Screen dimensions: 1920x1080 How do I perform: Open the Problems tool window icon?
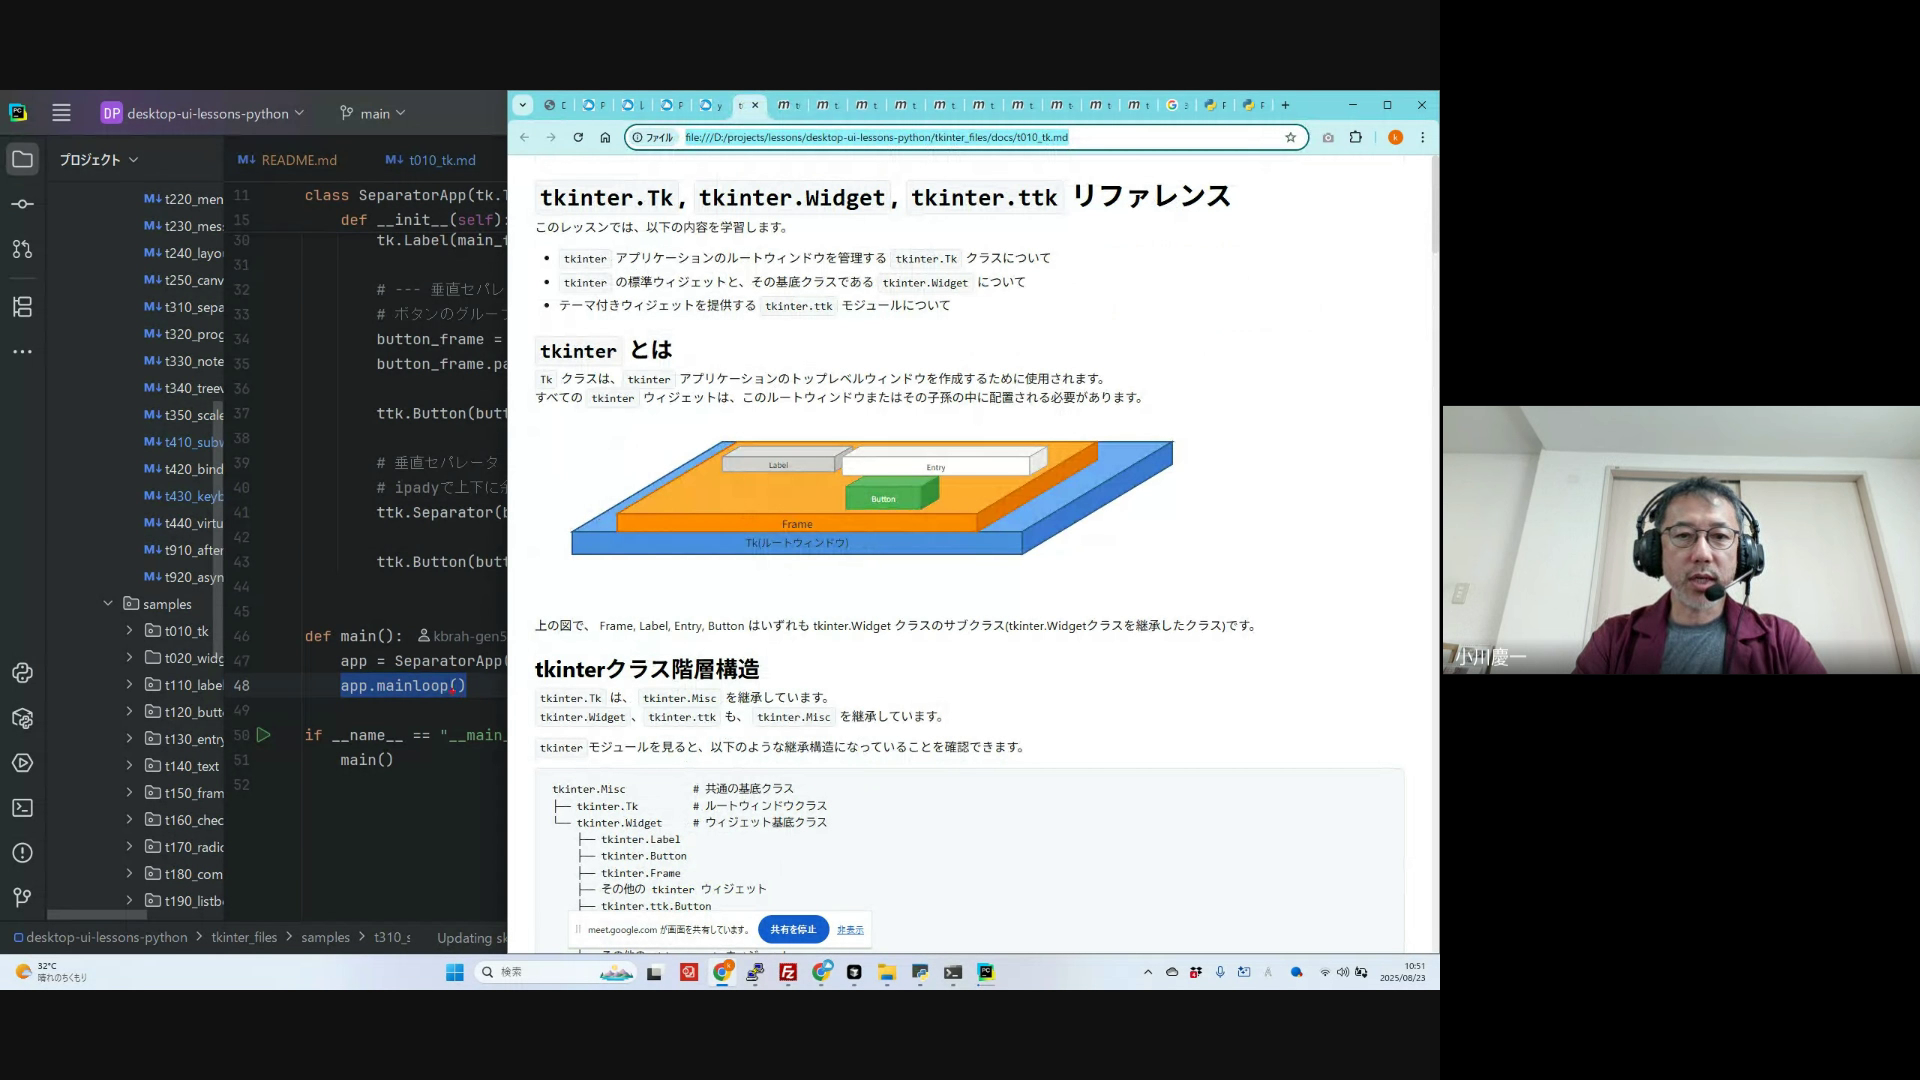(x=22, y=853)
